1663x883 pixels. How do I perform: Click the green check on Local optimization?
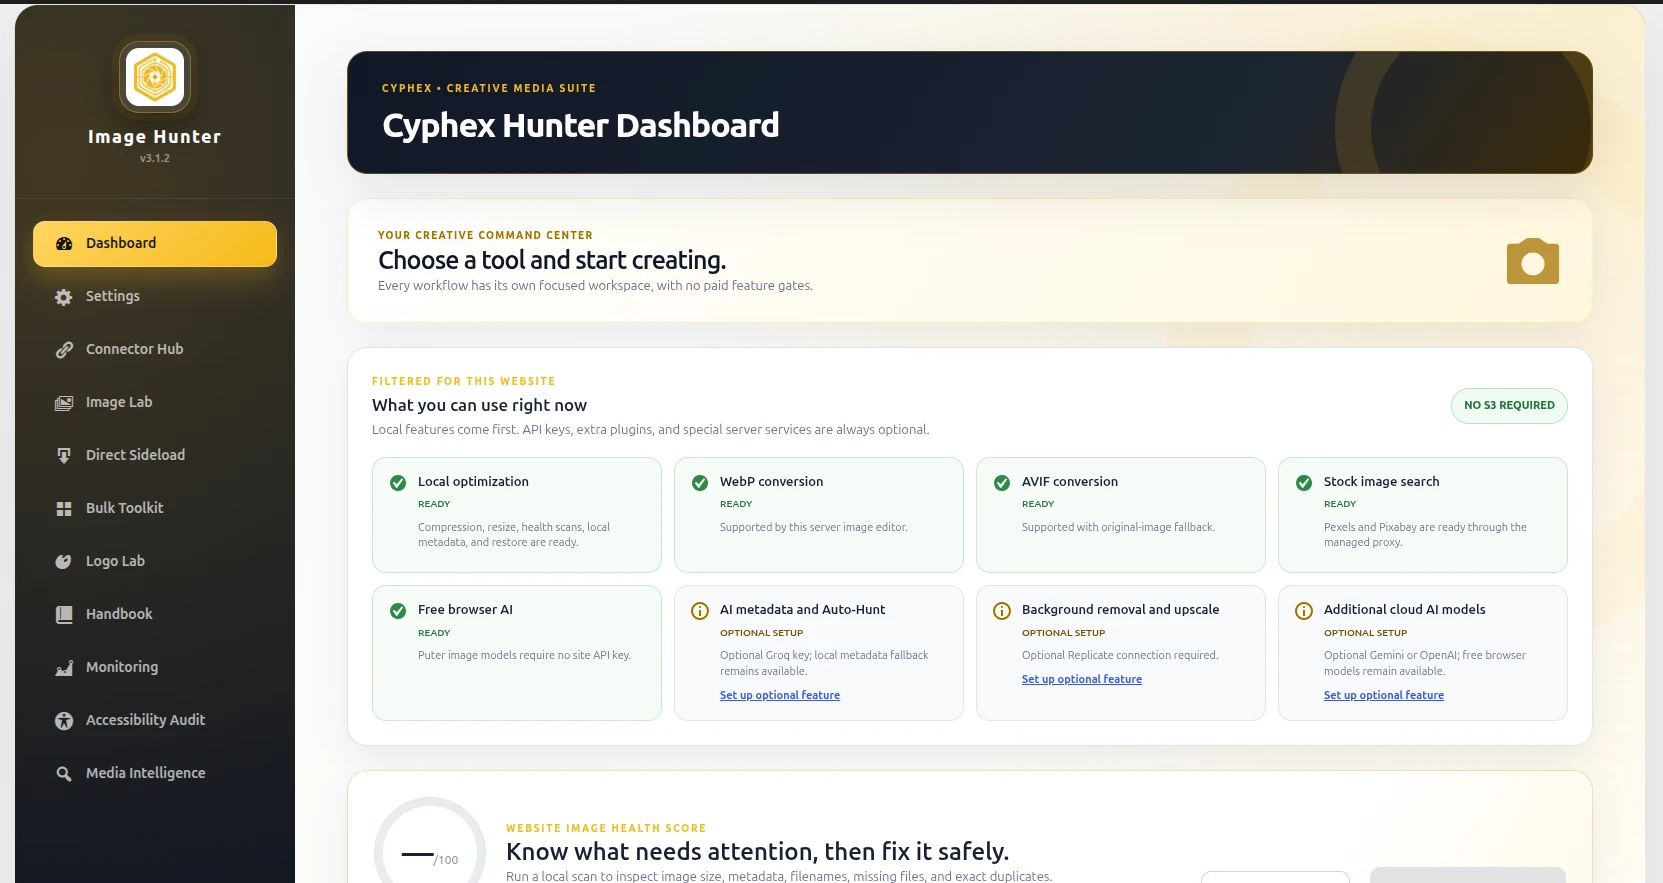(398, 483)
